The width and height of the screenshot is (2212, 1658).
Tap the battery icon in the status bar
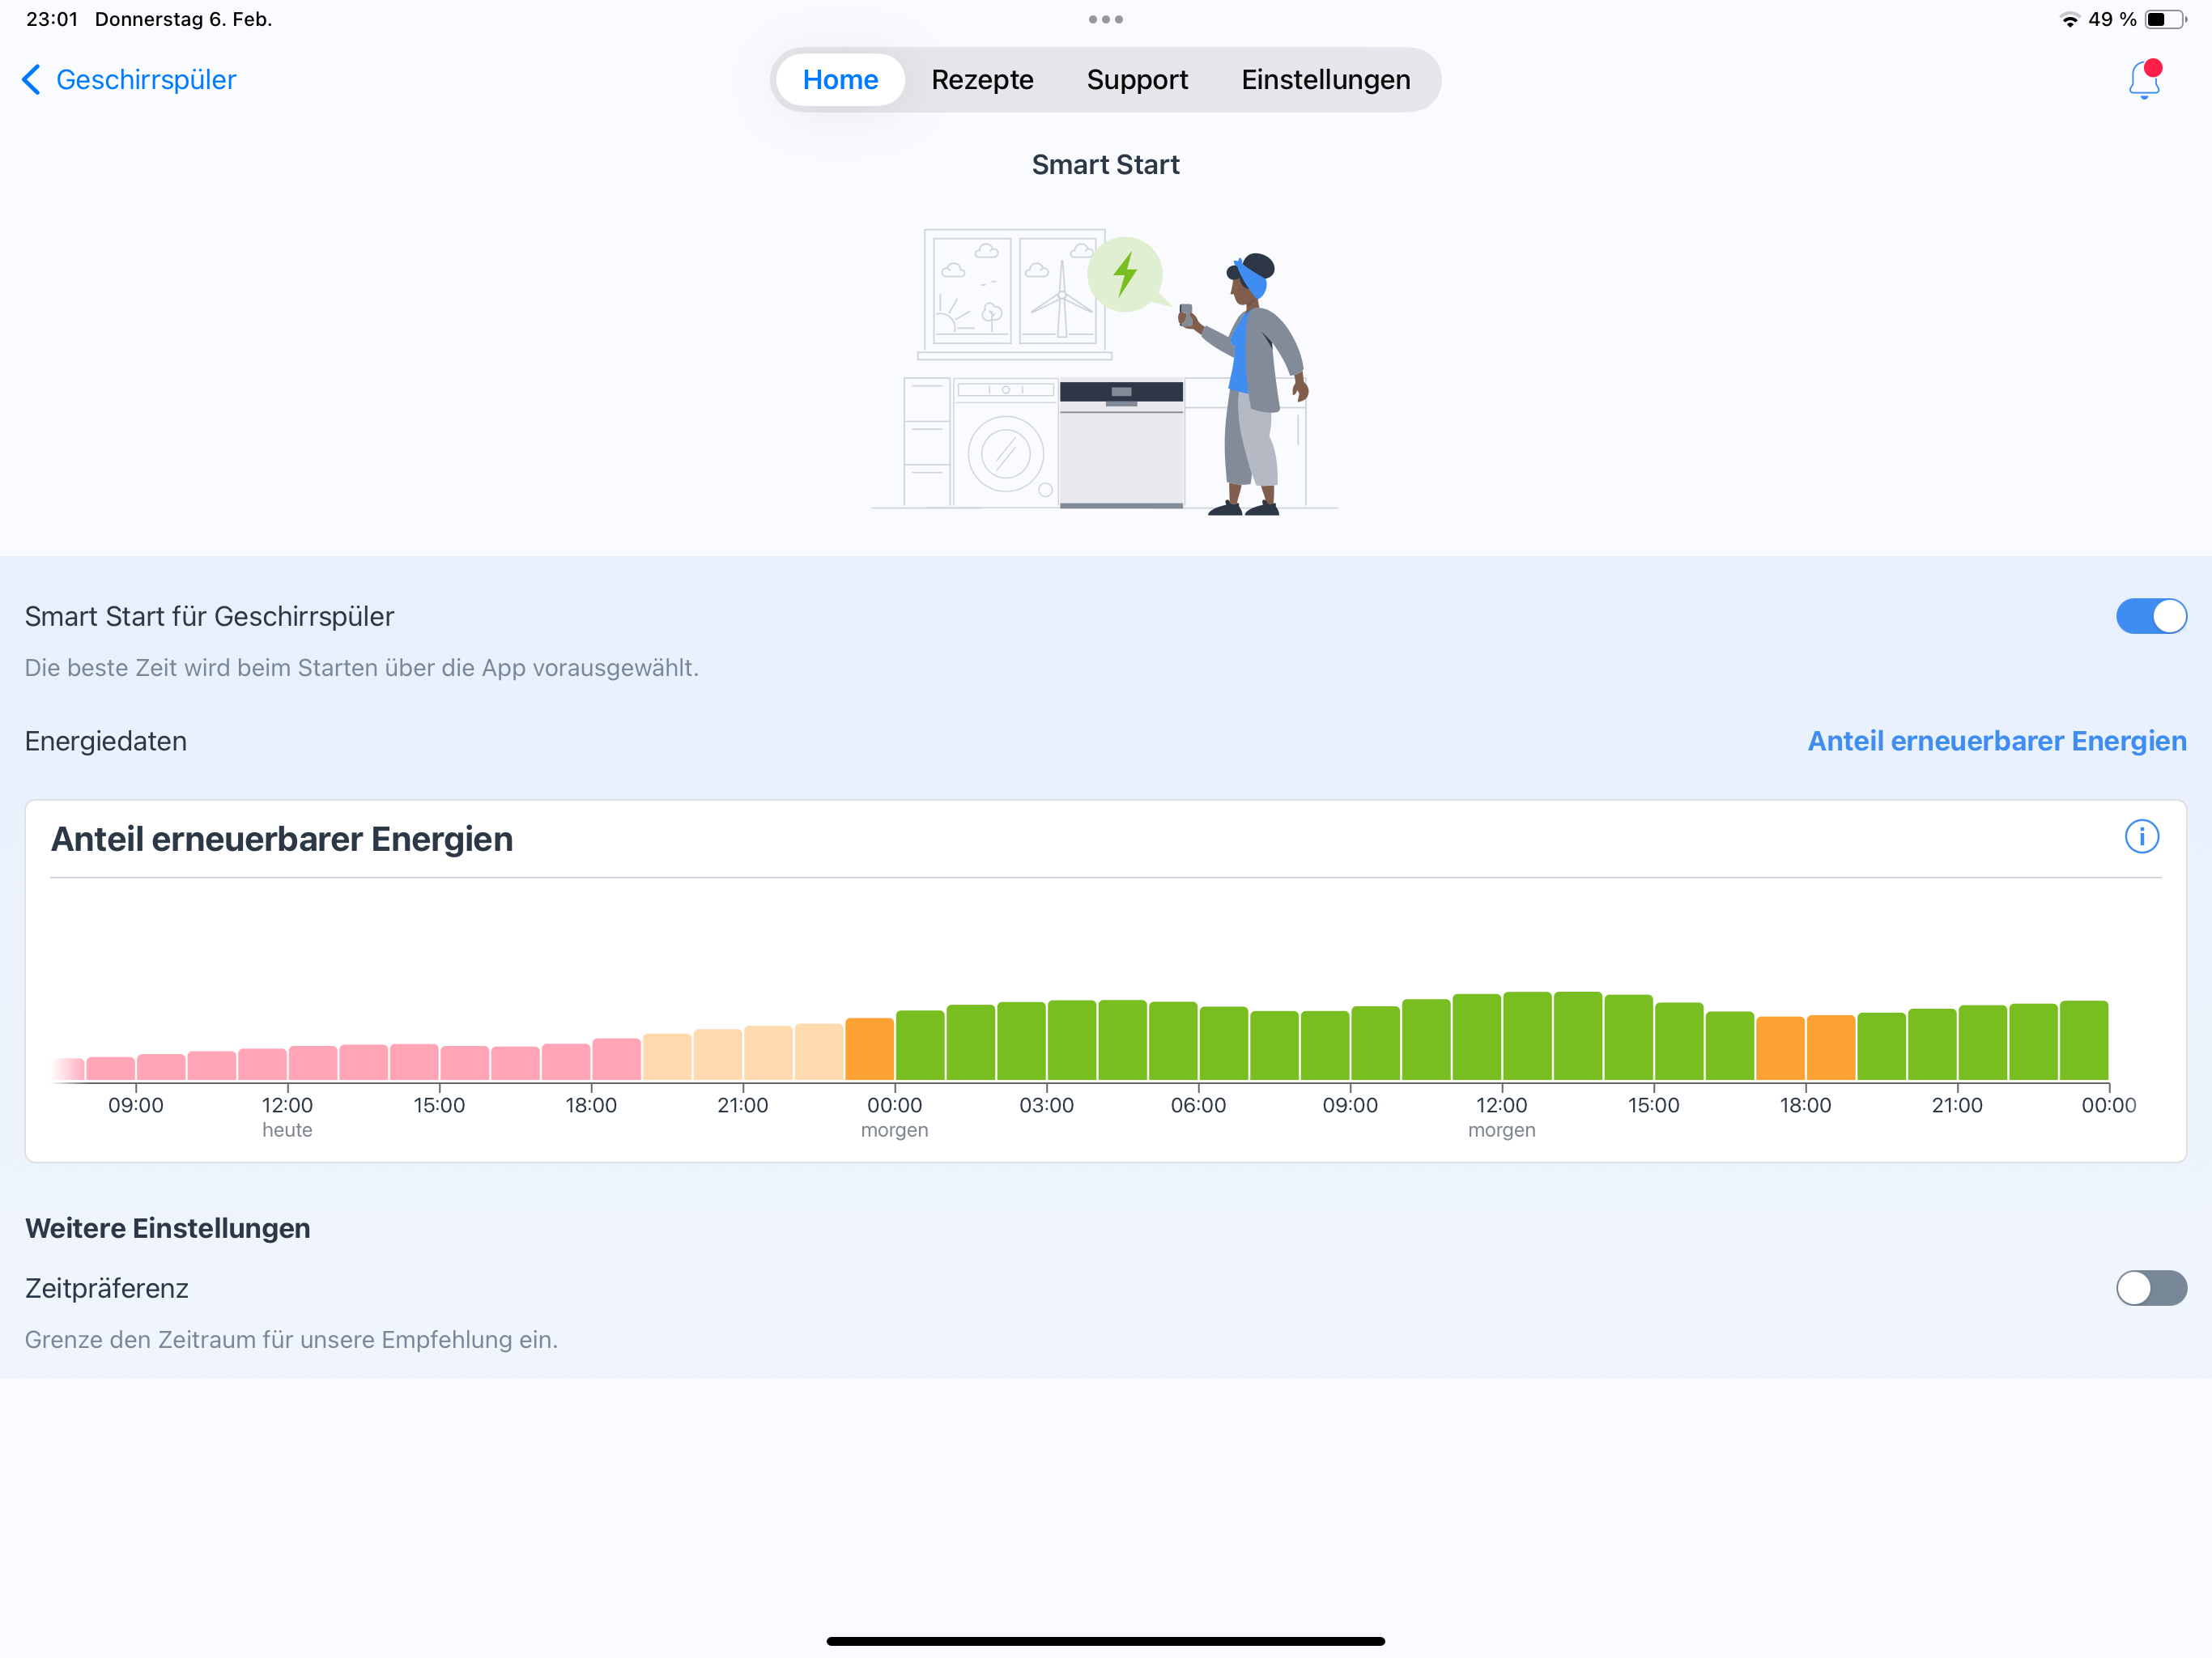(2166, 19)
